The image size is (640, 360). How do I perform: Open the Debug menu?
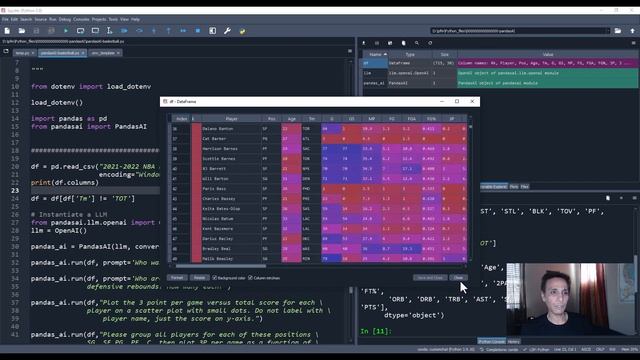tap(64, 19)
